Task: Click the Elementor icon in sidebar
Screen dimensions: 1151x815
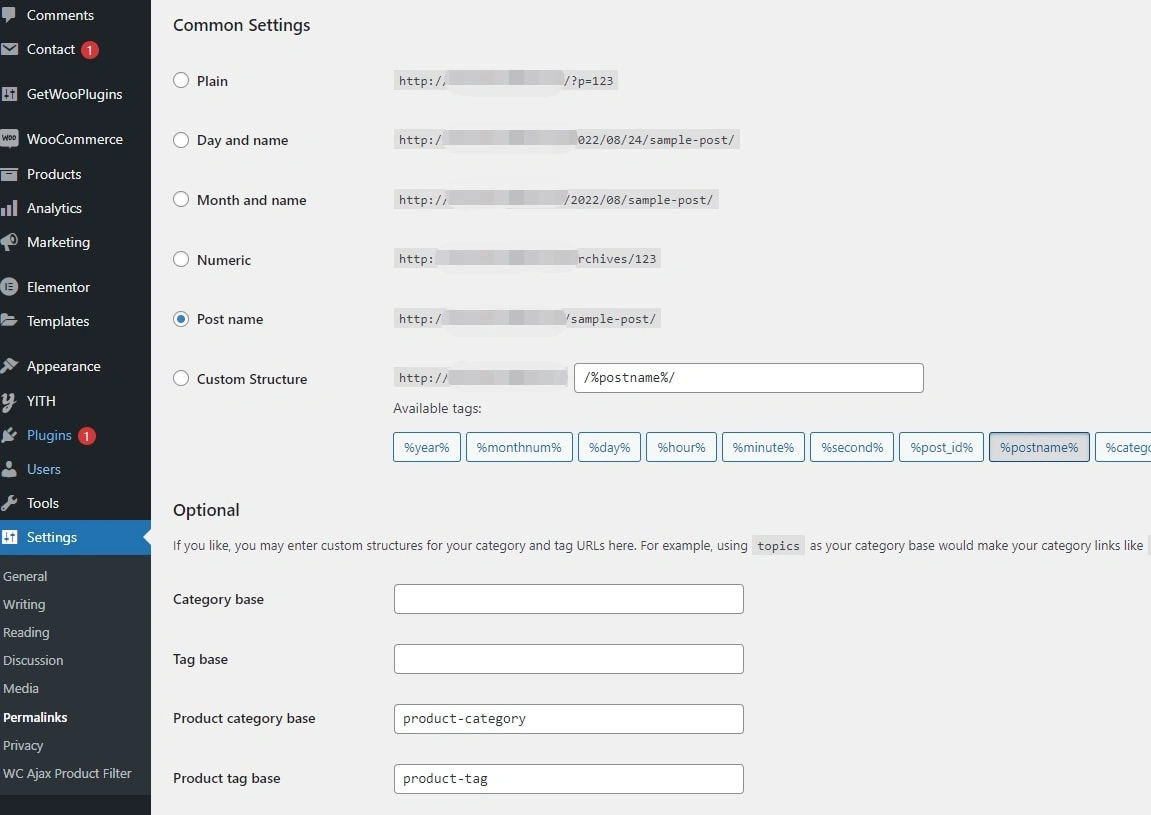Action: click(9, 287)
